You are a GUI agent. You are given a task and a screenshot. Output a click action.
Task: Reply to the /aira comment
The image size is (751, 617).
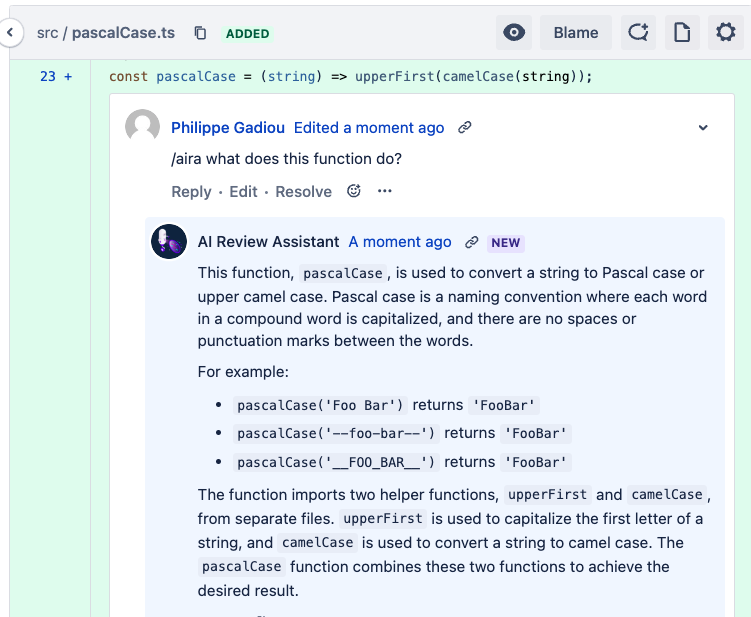tap(191, 192)
